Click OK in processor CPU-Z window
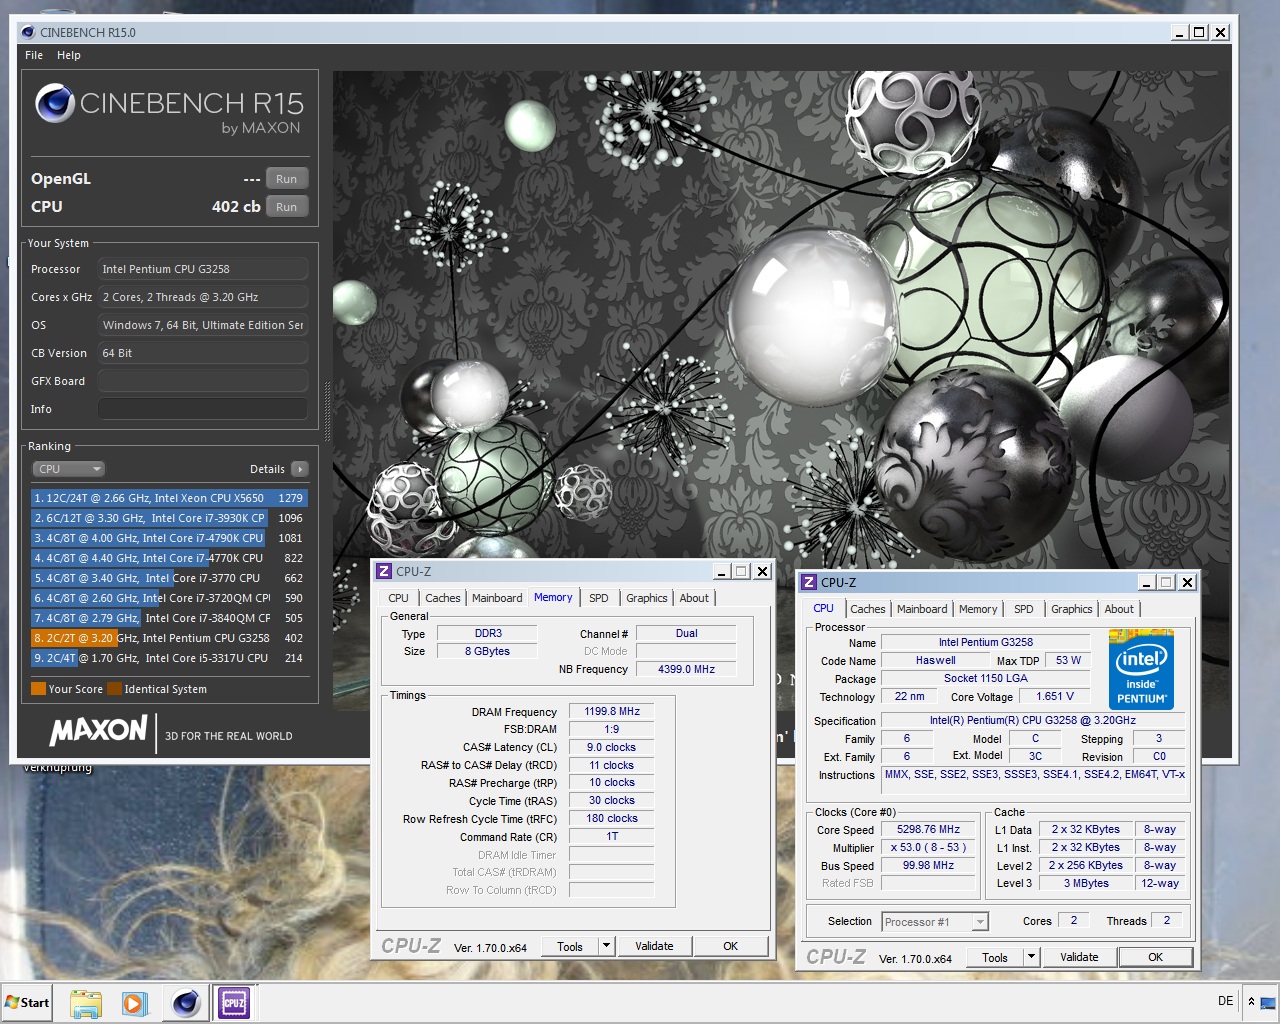This screenshot has height=1024, width=1280. click(1156, 957)
